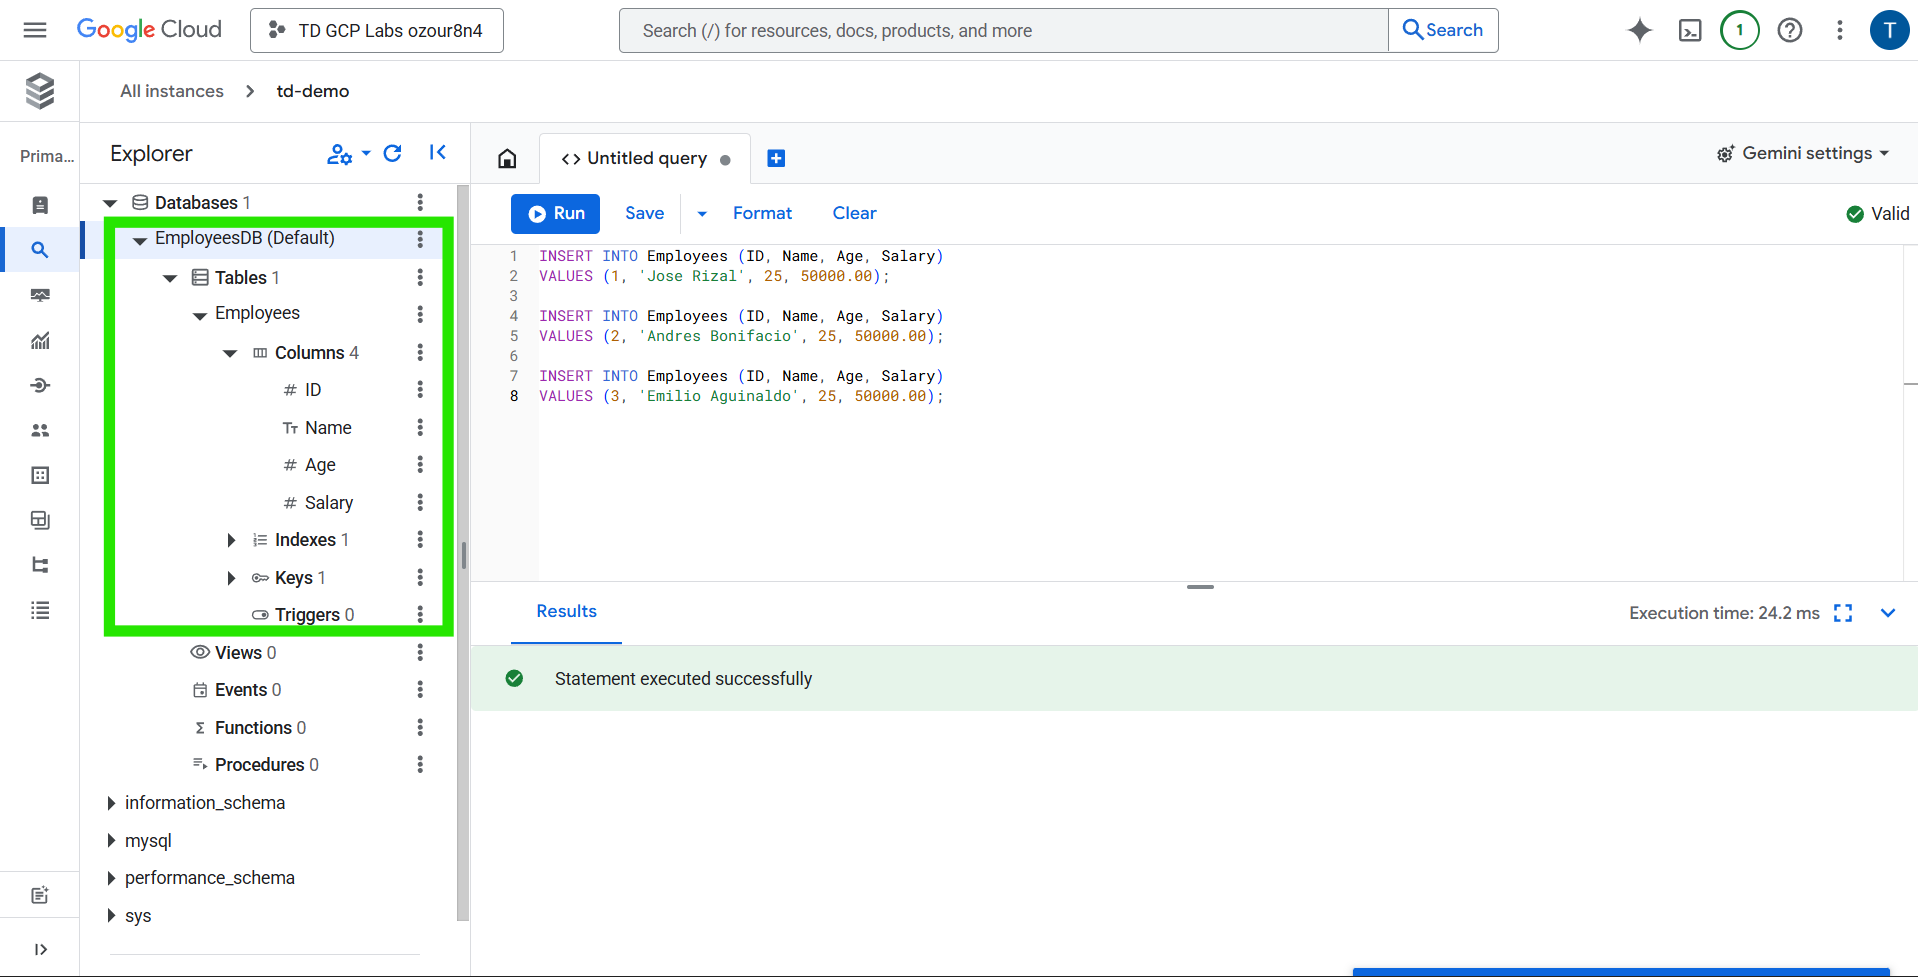Open the Save options dropdown arrow
This screenshot has width=1918, height=977.
coord(702,214)
